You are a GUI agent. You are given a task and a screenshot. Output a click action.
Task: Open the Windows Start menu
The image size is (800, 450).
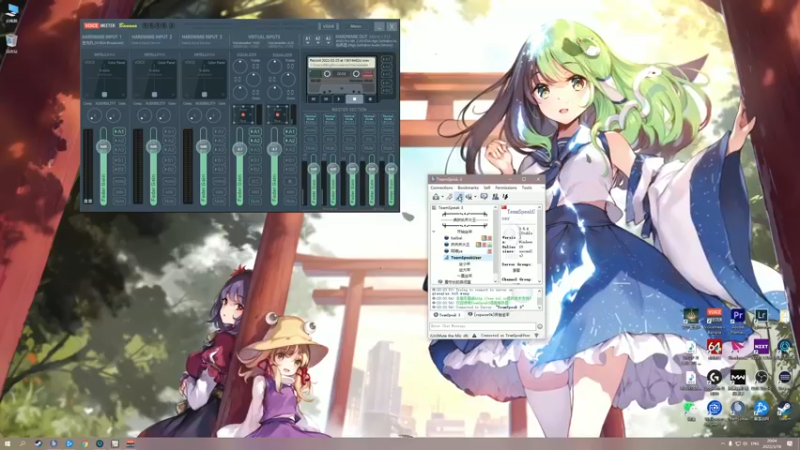click(7, 444)
